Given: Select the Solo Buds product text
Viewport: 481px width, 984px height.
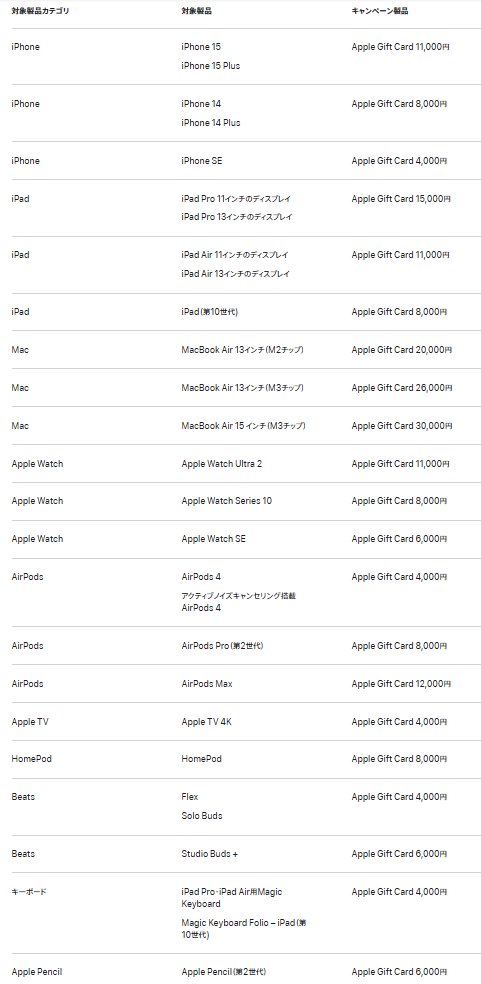Looking at the screenshot, I should click(x=202, y=816).
